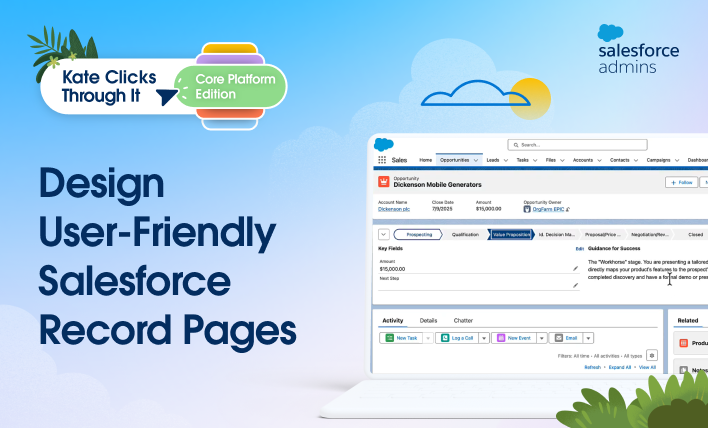Select the Activity tab
The height and width of the screenshot is (428, 708).
[393, 321]
